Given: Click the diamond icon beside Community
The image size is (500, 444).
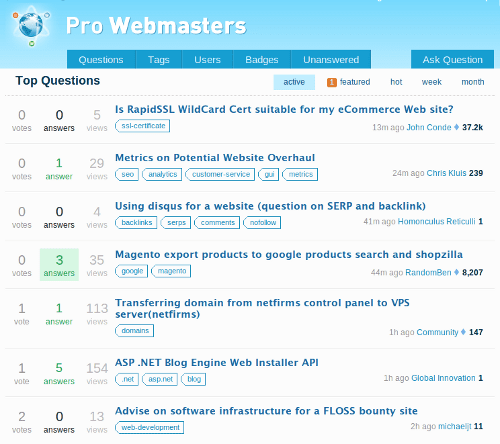Looking at the screenshot, I should click(x=463, y=332).
